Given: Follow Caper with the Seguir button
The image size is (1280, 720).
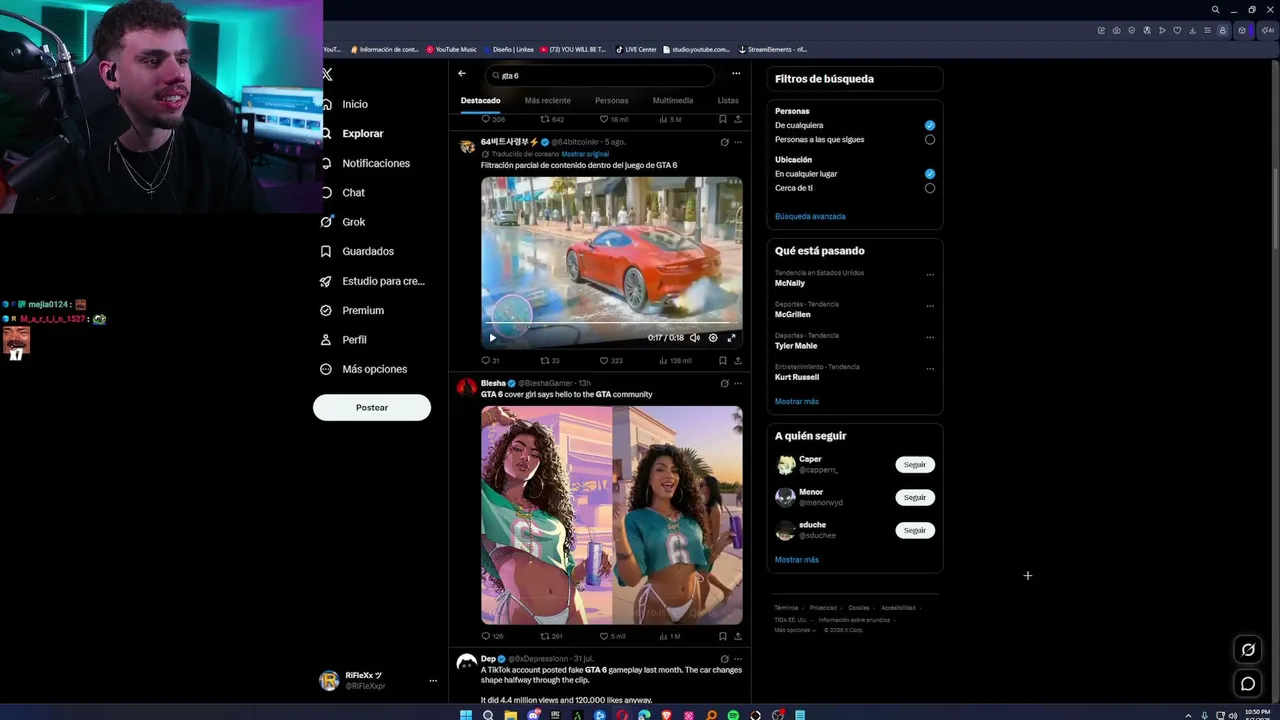Looking at the screenshot, I should [x=915, y=464].
